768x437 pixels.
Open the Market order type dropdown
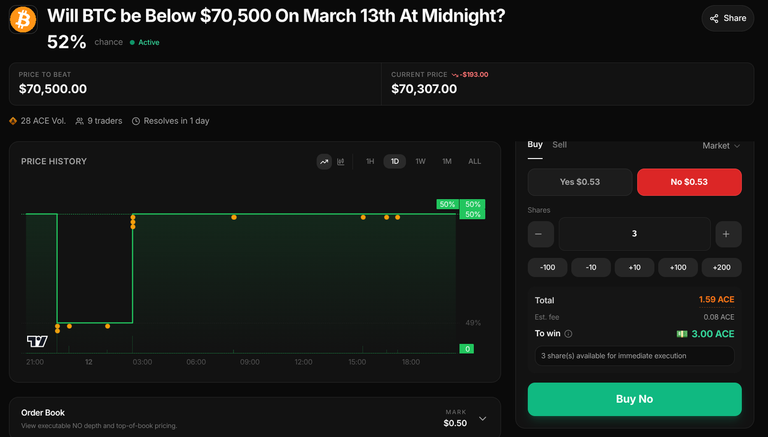point(721,146)
